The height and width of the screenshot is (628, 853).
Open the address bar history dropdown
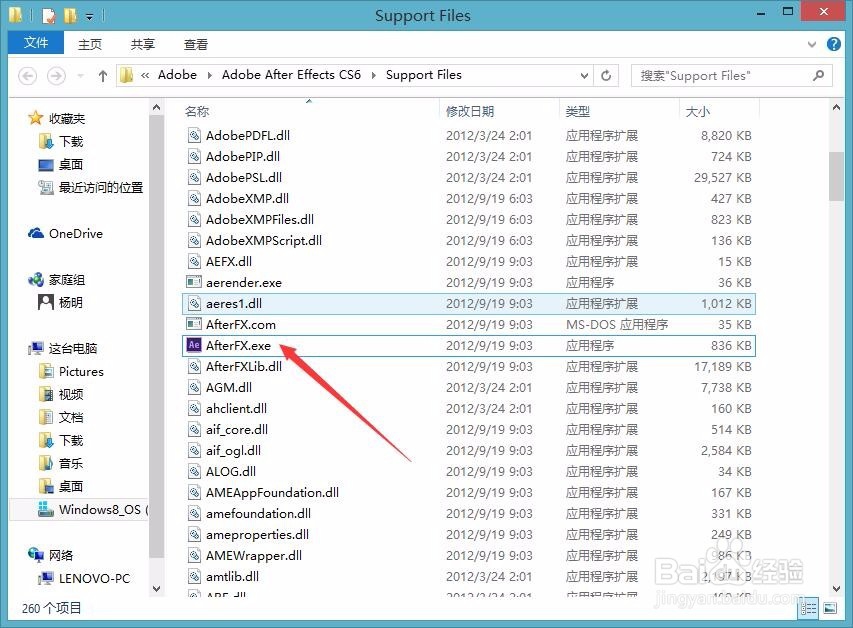click(x=584, y=76)
